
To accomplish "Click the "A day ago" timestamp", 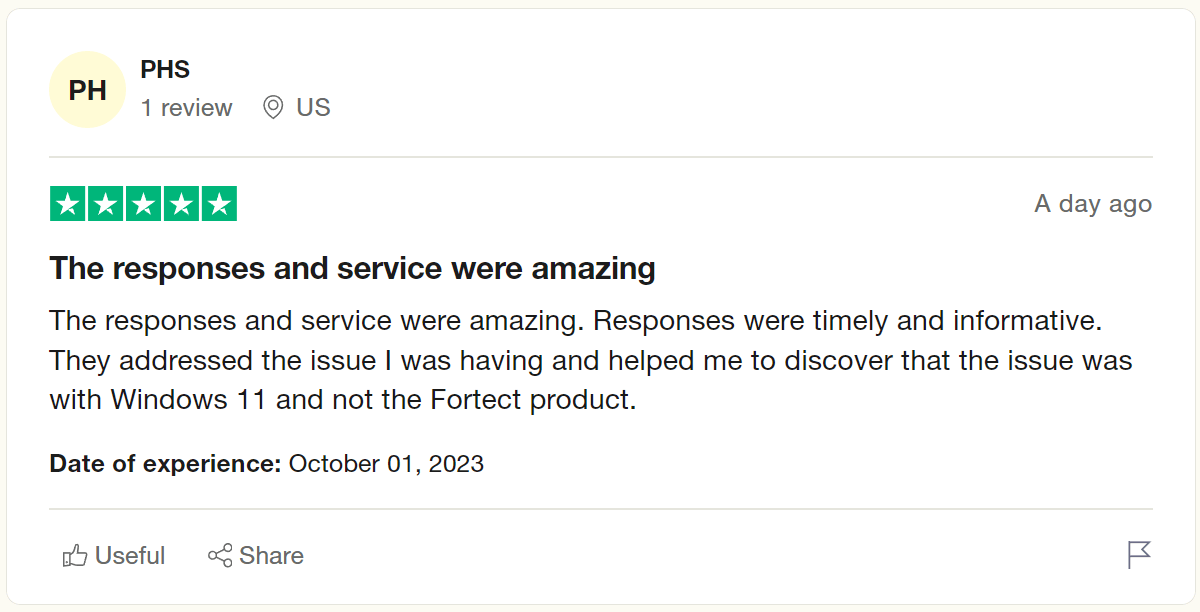I will pos(1093,204).
